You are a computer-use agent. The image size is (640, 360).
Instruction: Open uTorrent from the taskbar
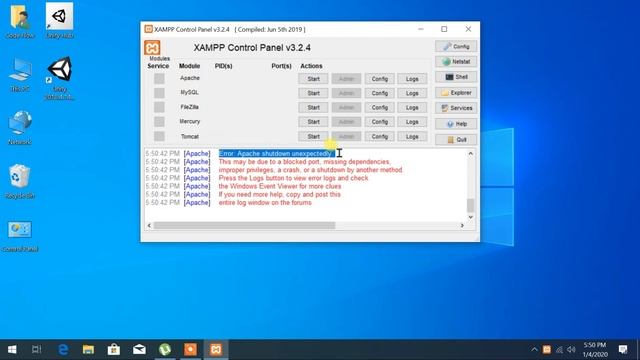tap(165, 349)
